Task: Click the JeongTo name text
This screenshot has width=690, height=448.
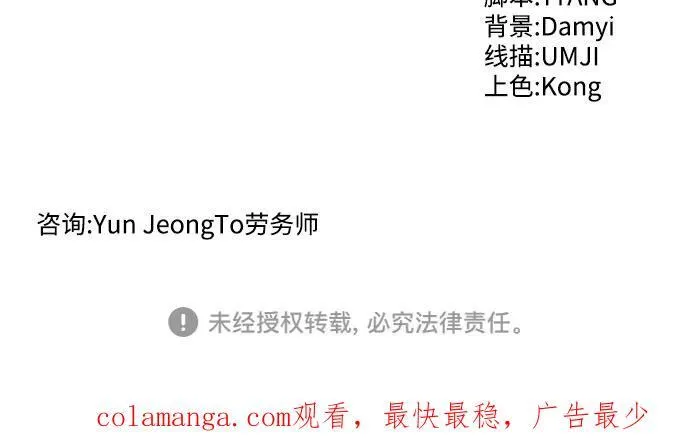Action: (194, 225)
